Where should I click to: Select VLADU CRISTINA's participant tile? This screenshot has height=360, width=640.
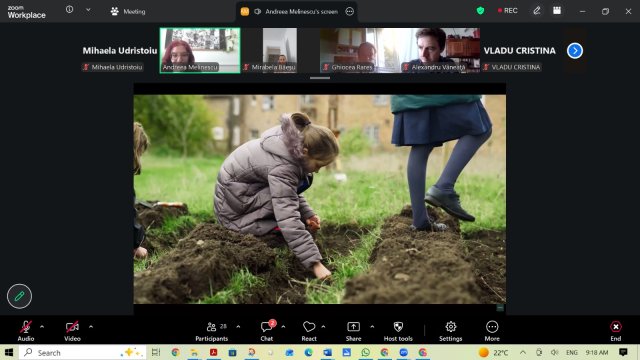tap(520, 51)
